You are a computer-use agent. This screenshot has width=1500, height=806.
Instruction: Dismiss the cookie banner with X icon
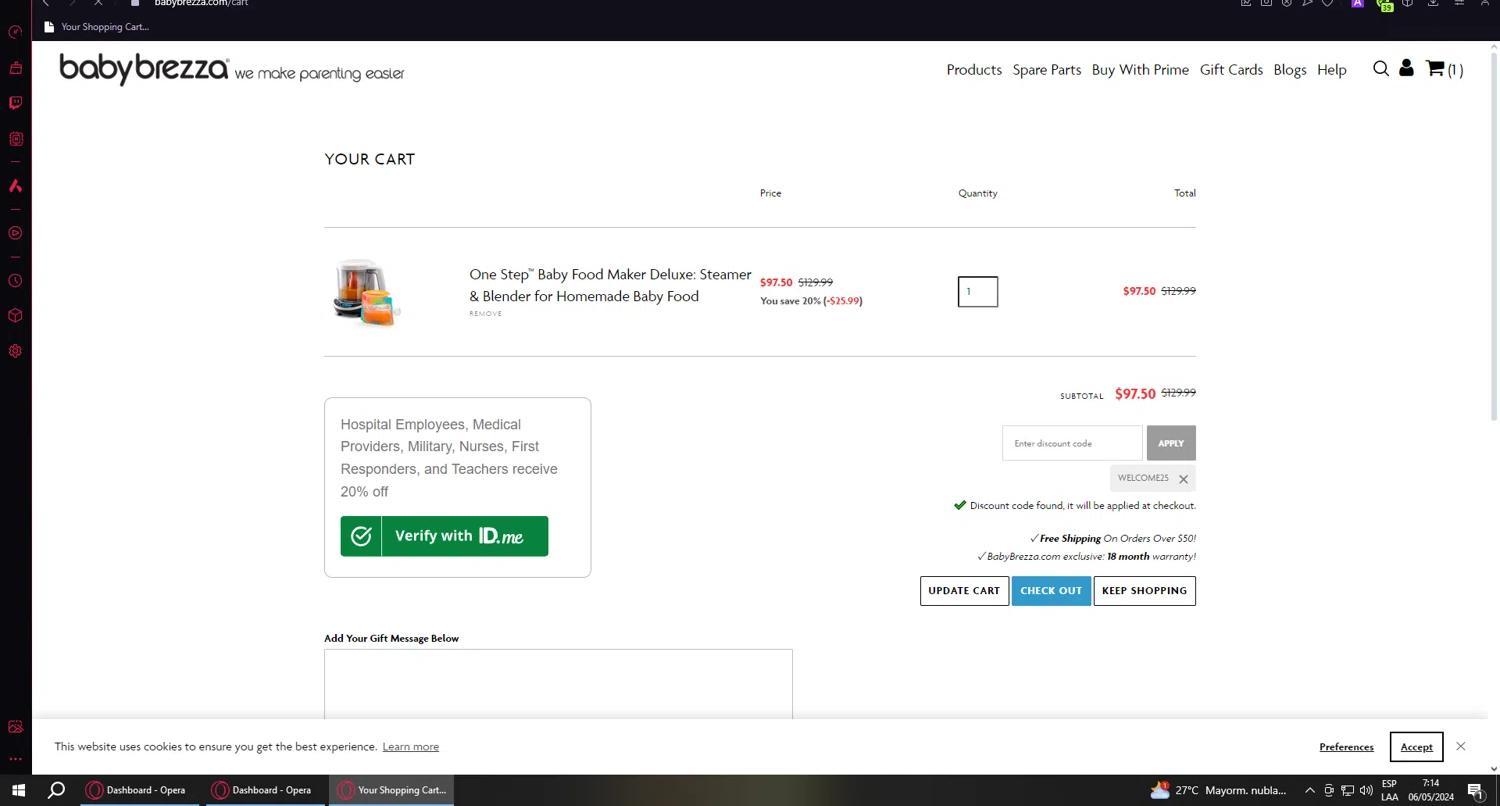pos(1461,746)
